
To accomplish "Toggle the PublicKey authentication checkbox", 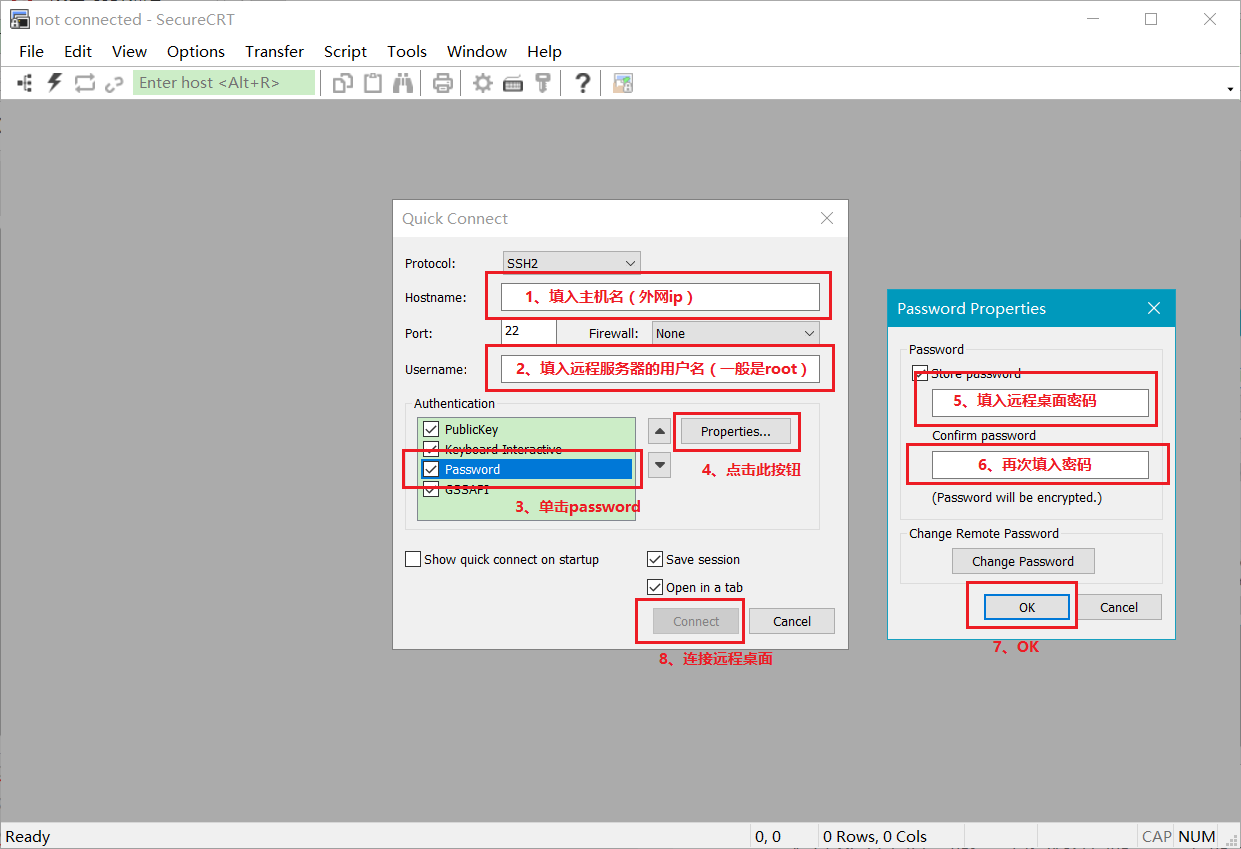I will pyautogui.click(x=431, y=430).
